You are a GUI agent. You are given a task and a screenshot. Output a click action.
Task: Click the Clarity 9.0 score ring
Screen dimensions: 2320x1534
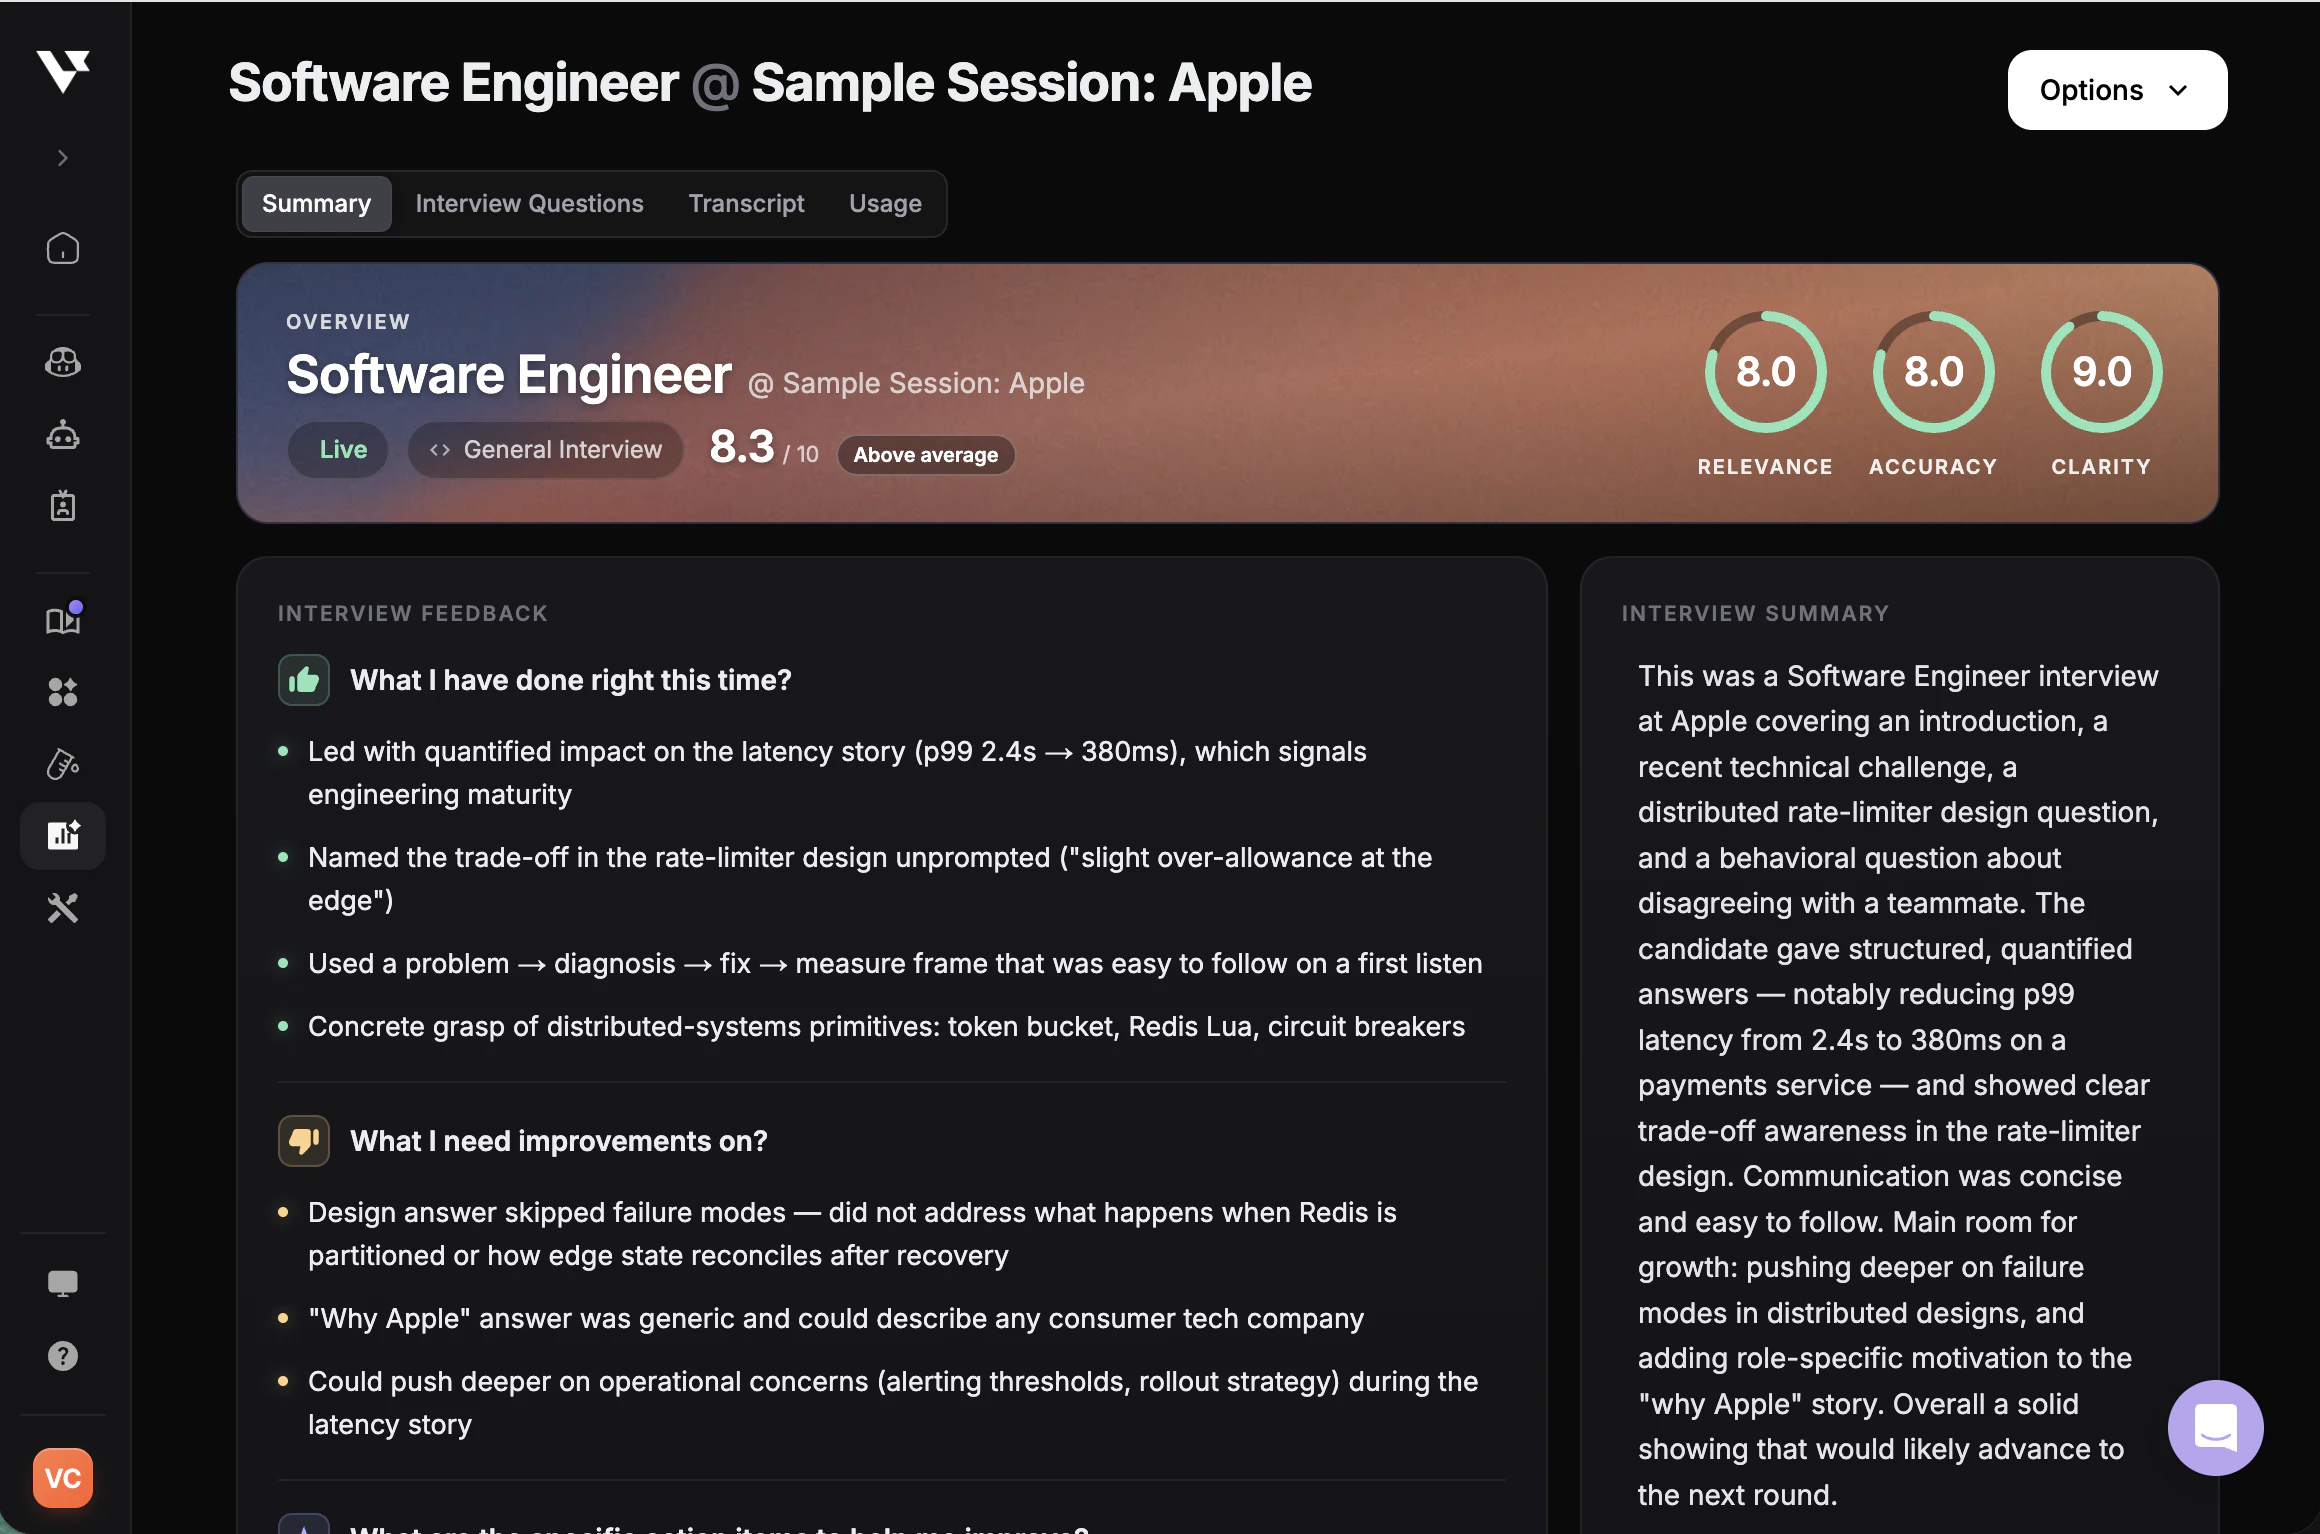pyautogui.click(x=2102, y=372)
